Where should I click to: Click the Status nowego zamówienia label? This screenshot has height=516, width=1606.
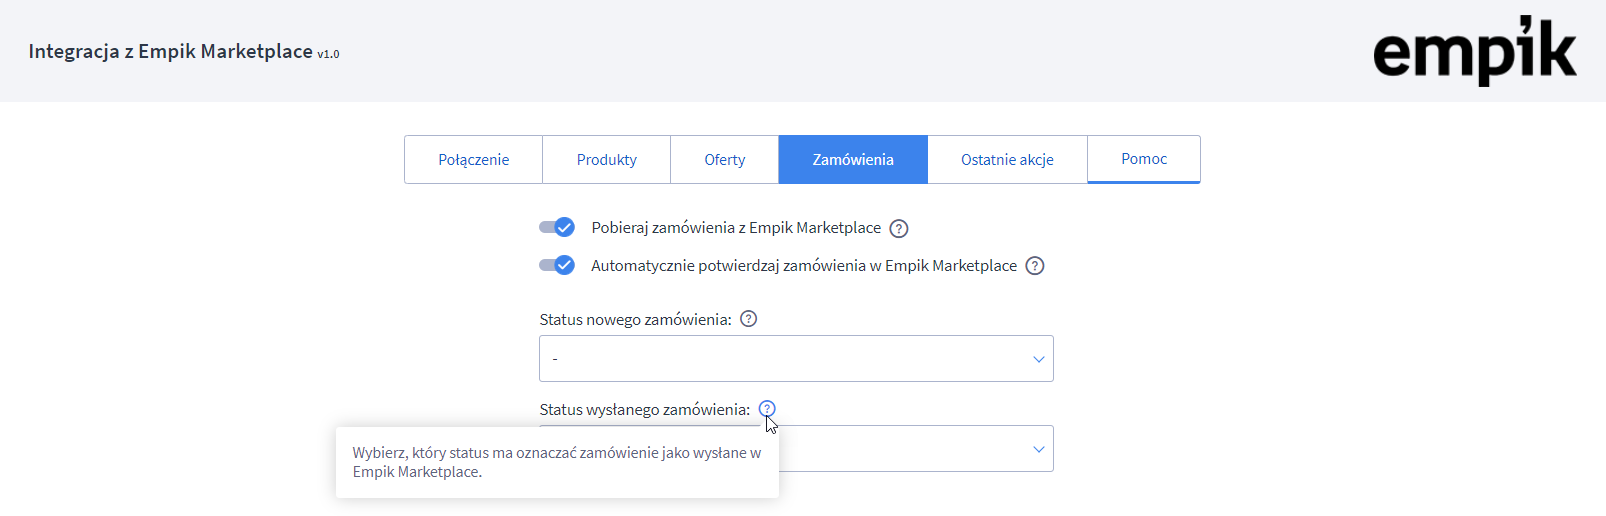(x=635, y=320)
